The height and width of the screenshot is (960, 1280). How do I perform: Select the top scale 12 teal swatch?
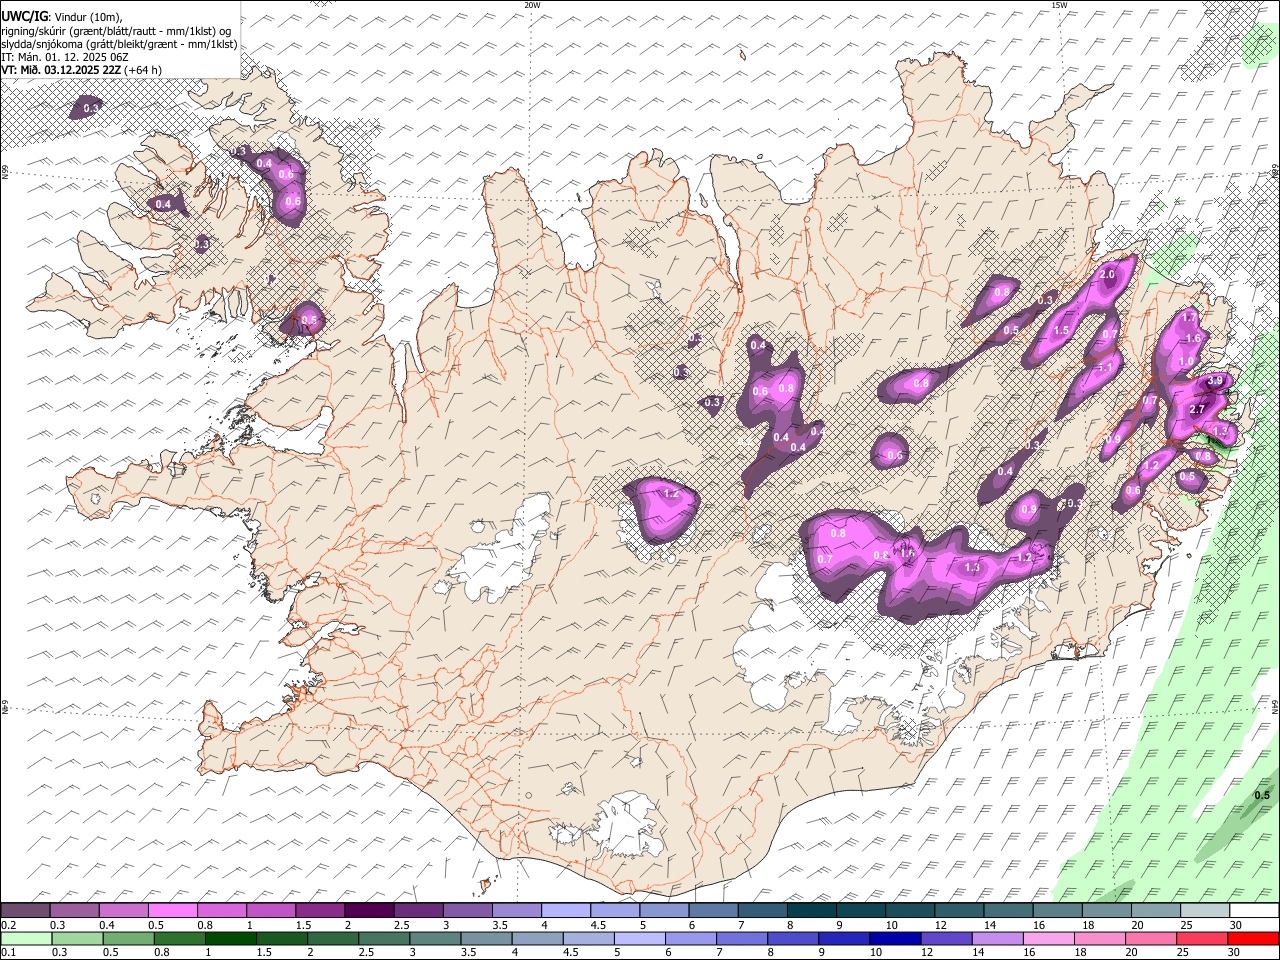click(958, 910)
